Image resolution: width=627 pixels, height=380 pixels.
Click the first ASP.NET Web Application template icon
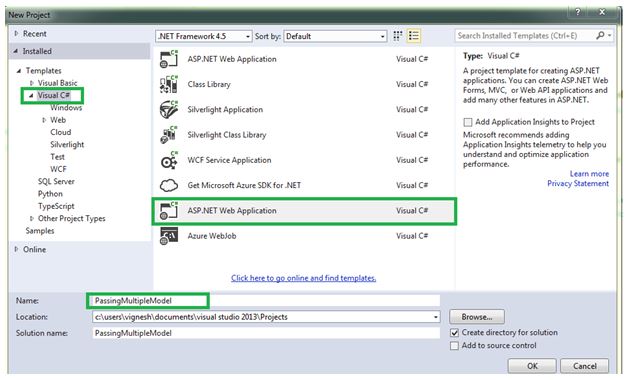[169, 59]
